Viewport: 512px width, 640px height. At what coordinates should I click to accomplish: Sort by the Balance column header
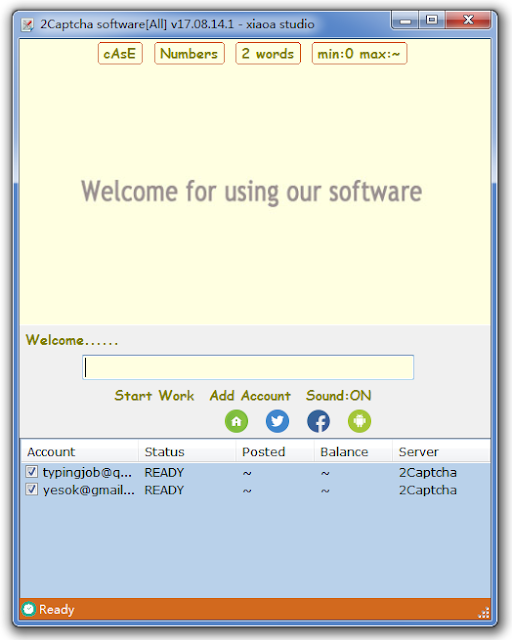click(353, 452)
